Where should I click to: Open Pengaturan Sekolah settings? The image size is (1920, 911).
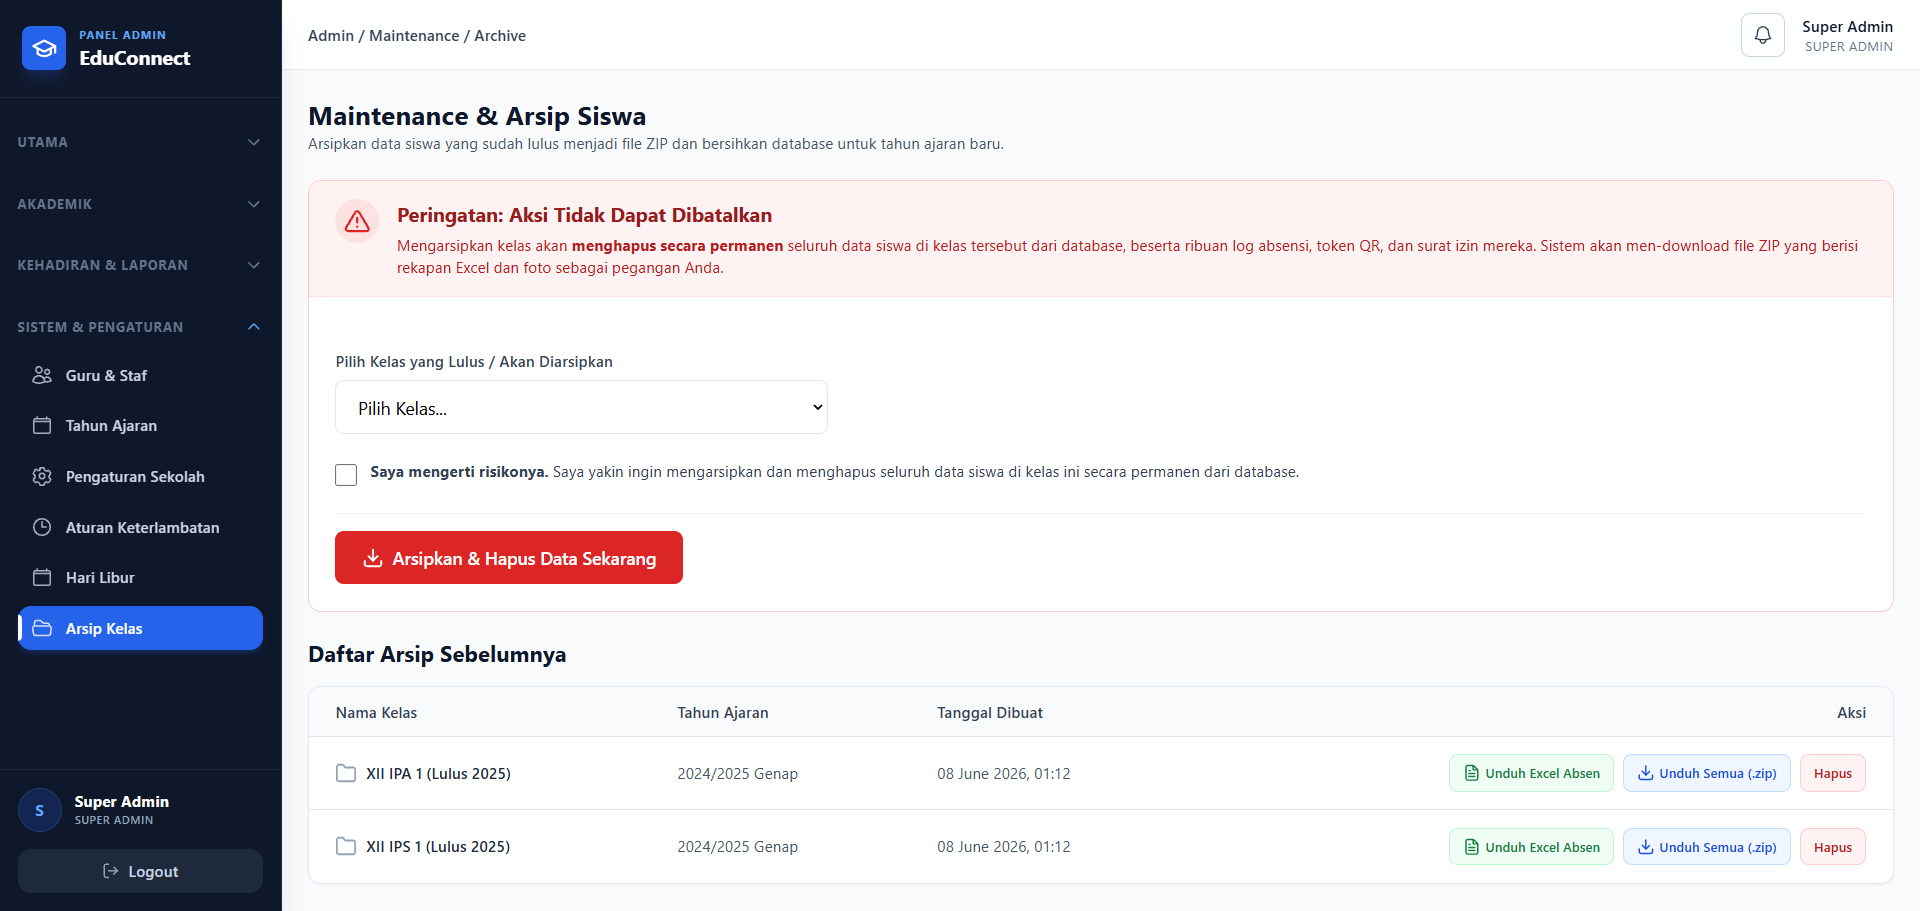[140, 476]
